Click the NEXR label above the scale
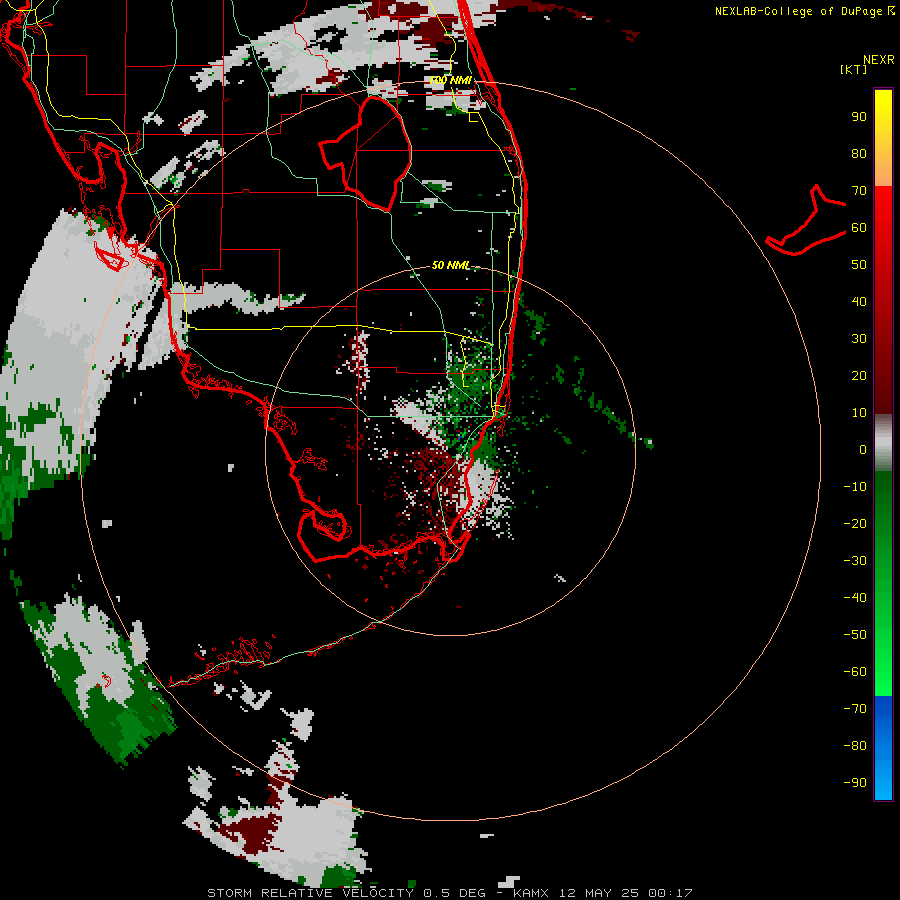The height and width of the screenshot is (900, 900). (x=878, y=60)
